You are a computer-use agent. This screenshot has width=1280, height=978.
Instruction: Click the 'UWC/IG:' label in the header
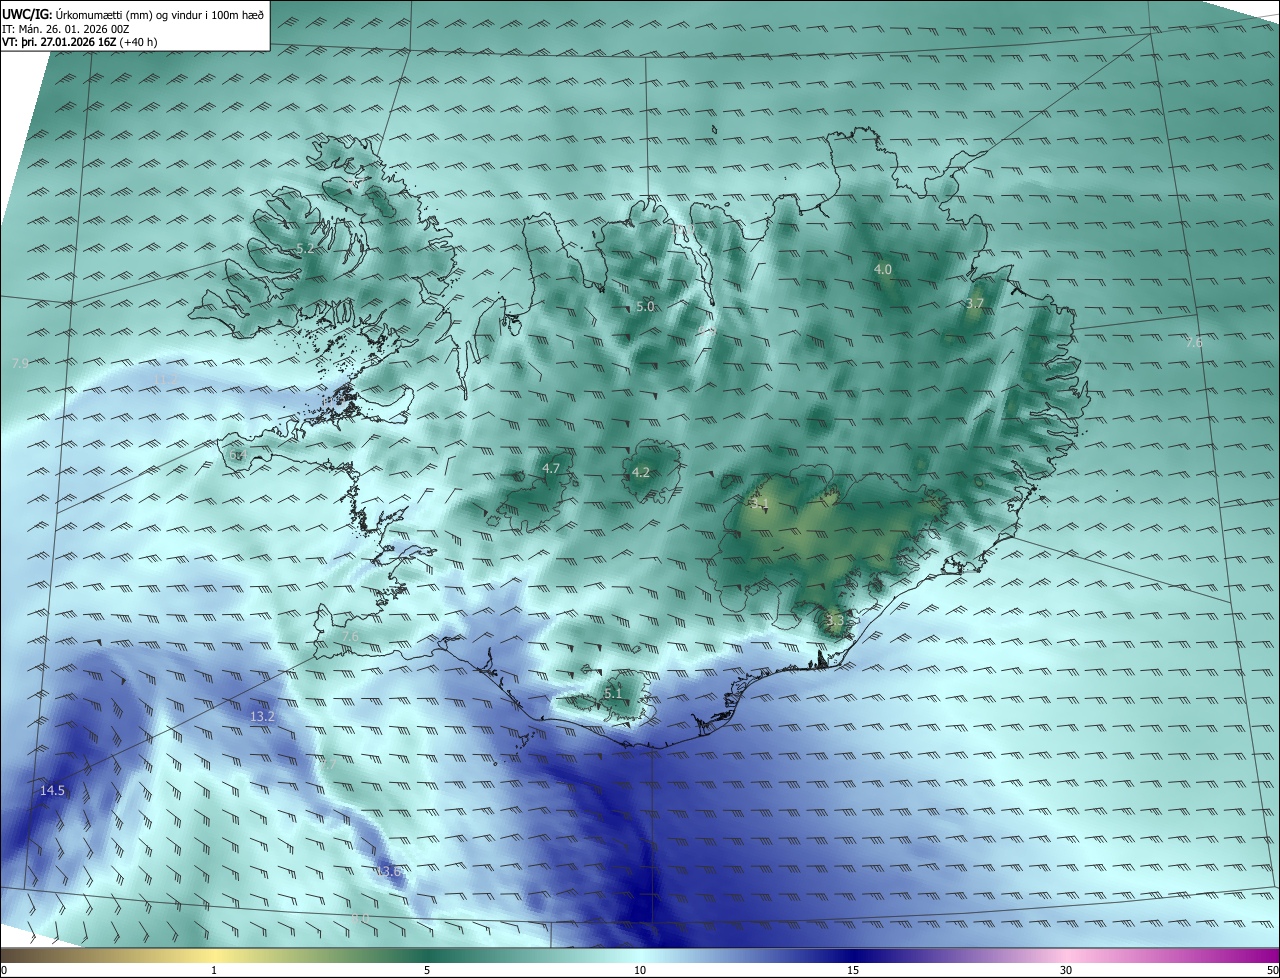[27, 14]
